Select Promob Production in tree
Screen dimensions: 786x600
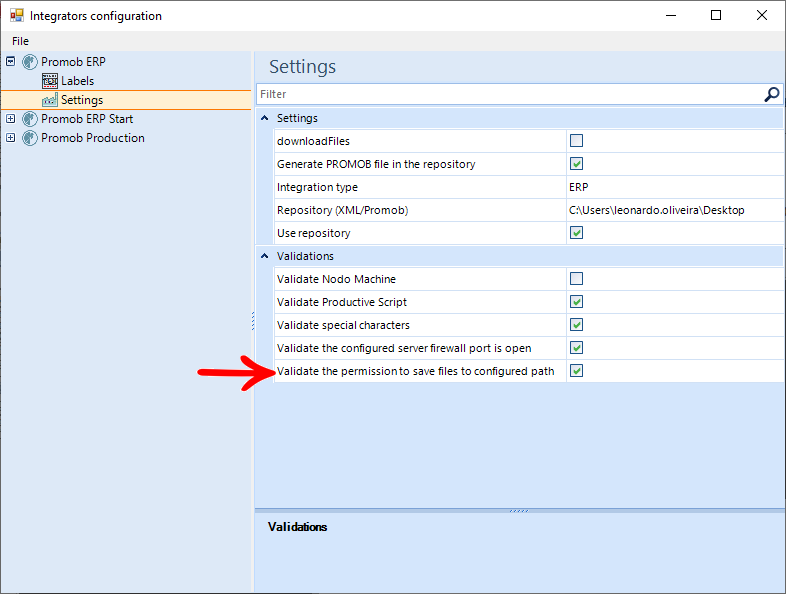(93, 138)
